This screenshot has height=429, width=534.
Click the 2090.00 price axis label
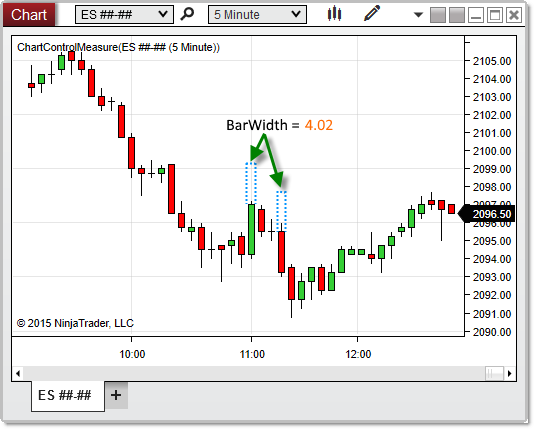pos(492,332)
